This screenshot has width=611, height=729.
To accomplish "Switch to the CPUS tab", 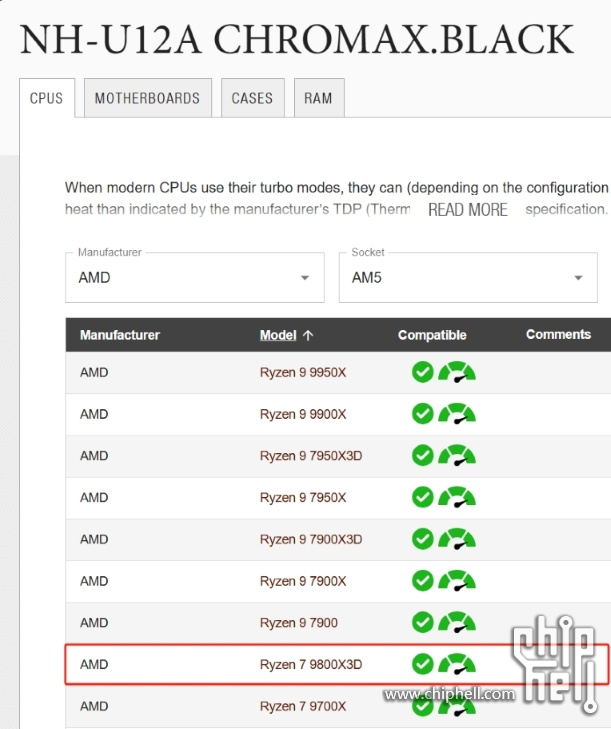I will click(x=46, y=98).
